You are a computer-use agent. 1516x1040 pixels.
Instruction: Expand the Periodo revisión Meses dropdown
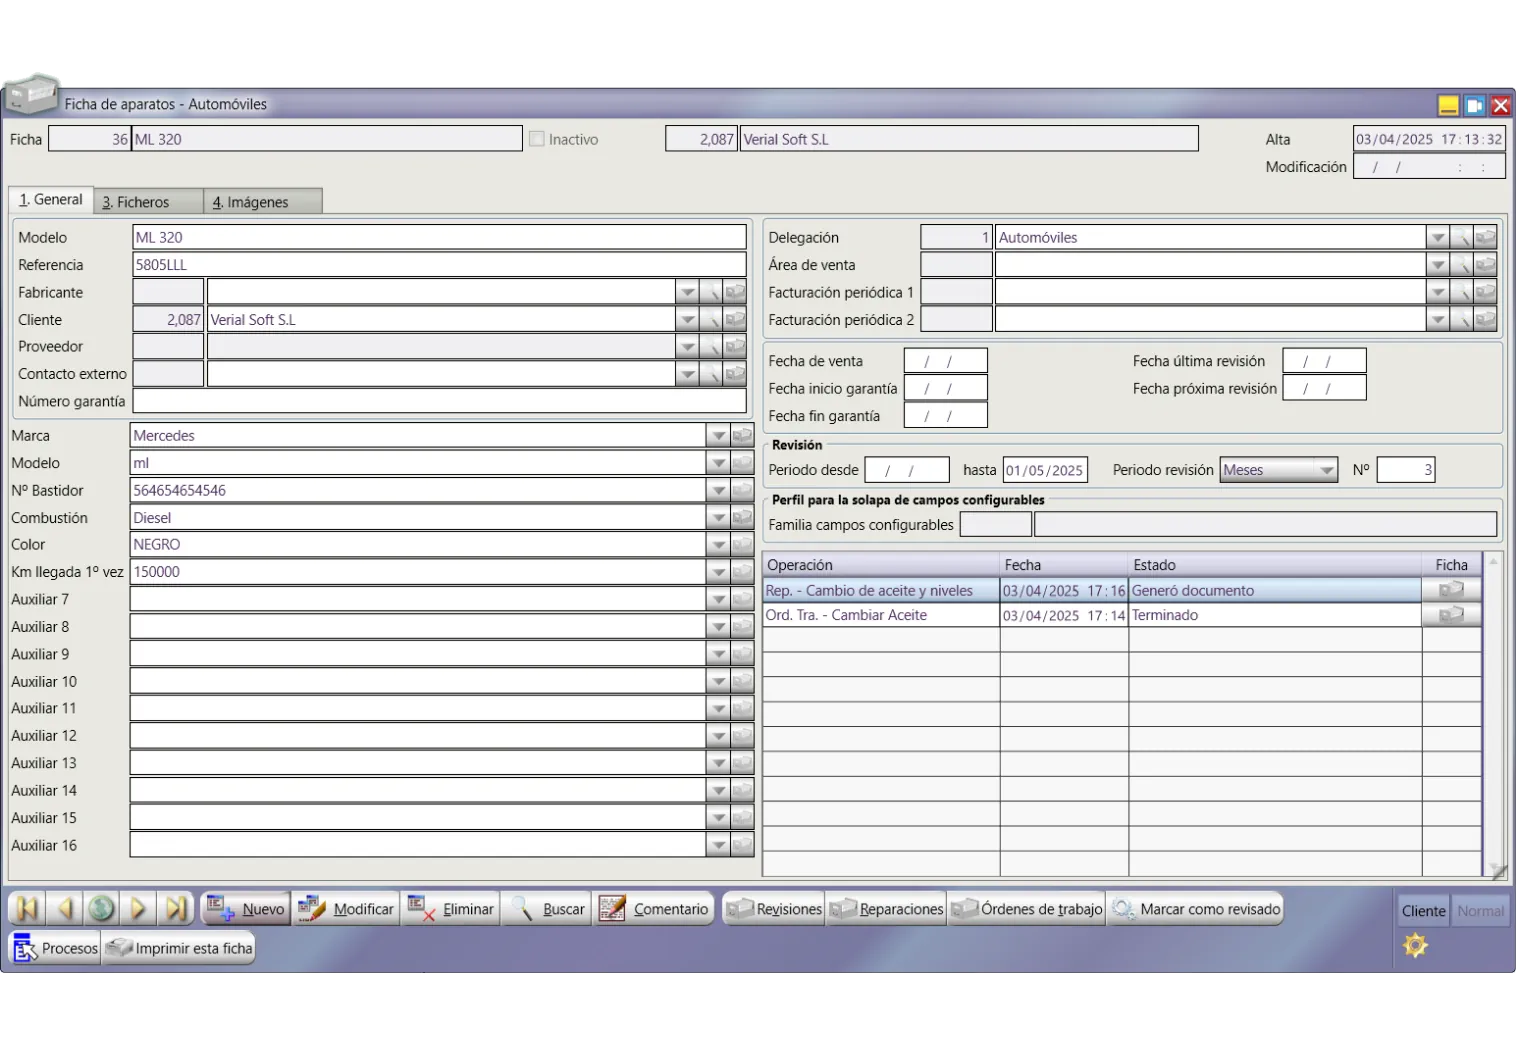click(1326, 470)
